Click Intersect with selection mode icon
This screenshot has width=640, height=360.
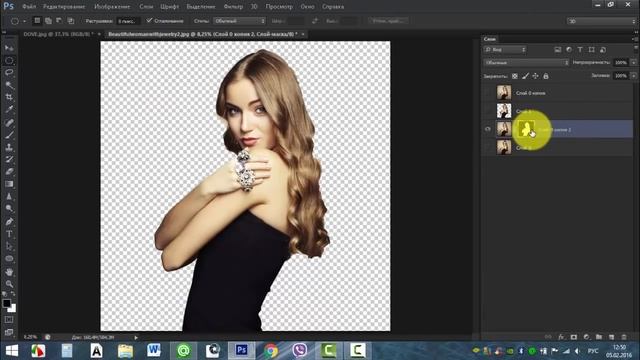71,20
